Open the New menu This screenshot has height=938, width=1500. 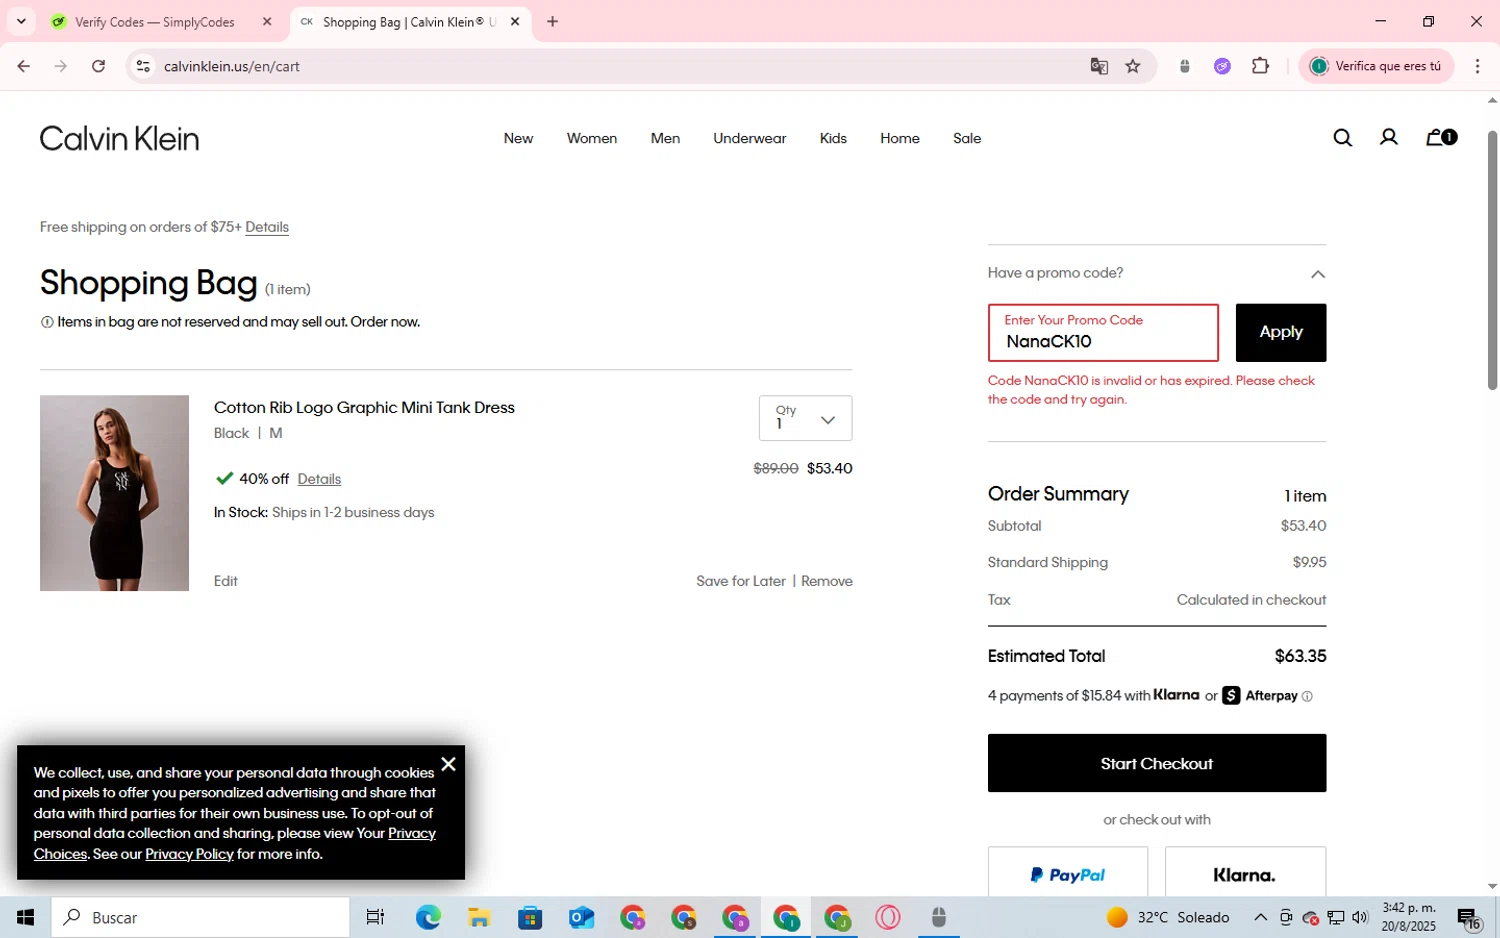click(518, 138)
